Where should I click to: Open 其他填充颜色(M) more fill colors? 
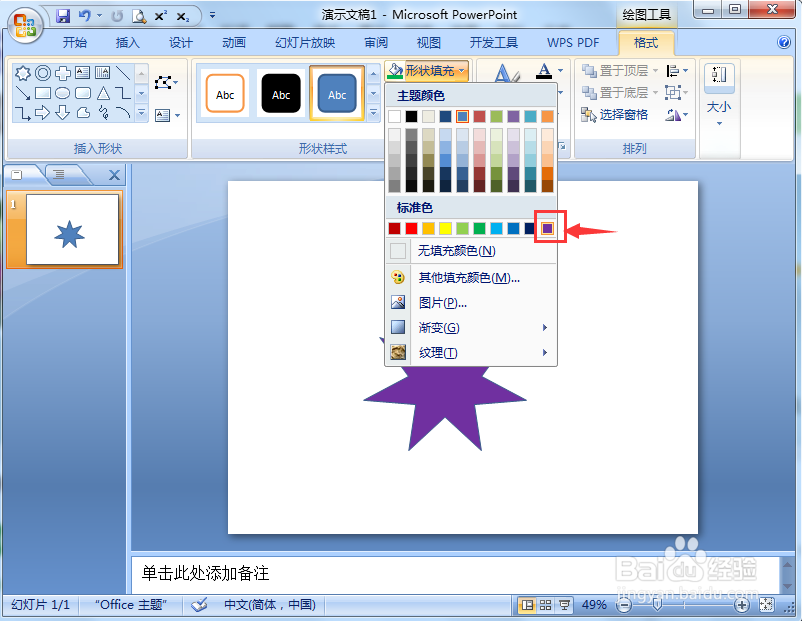pyautogui.click(x=471, y=277)
